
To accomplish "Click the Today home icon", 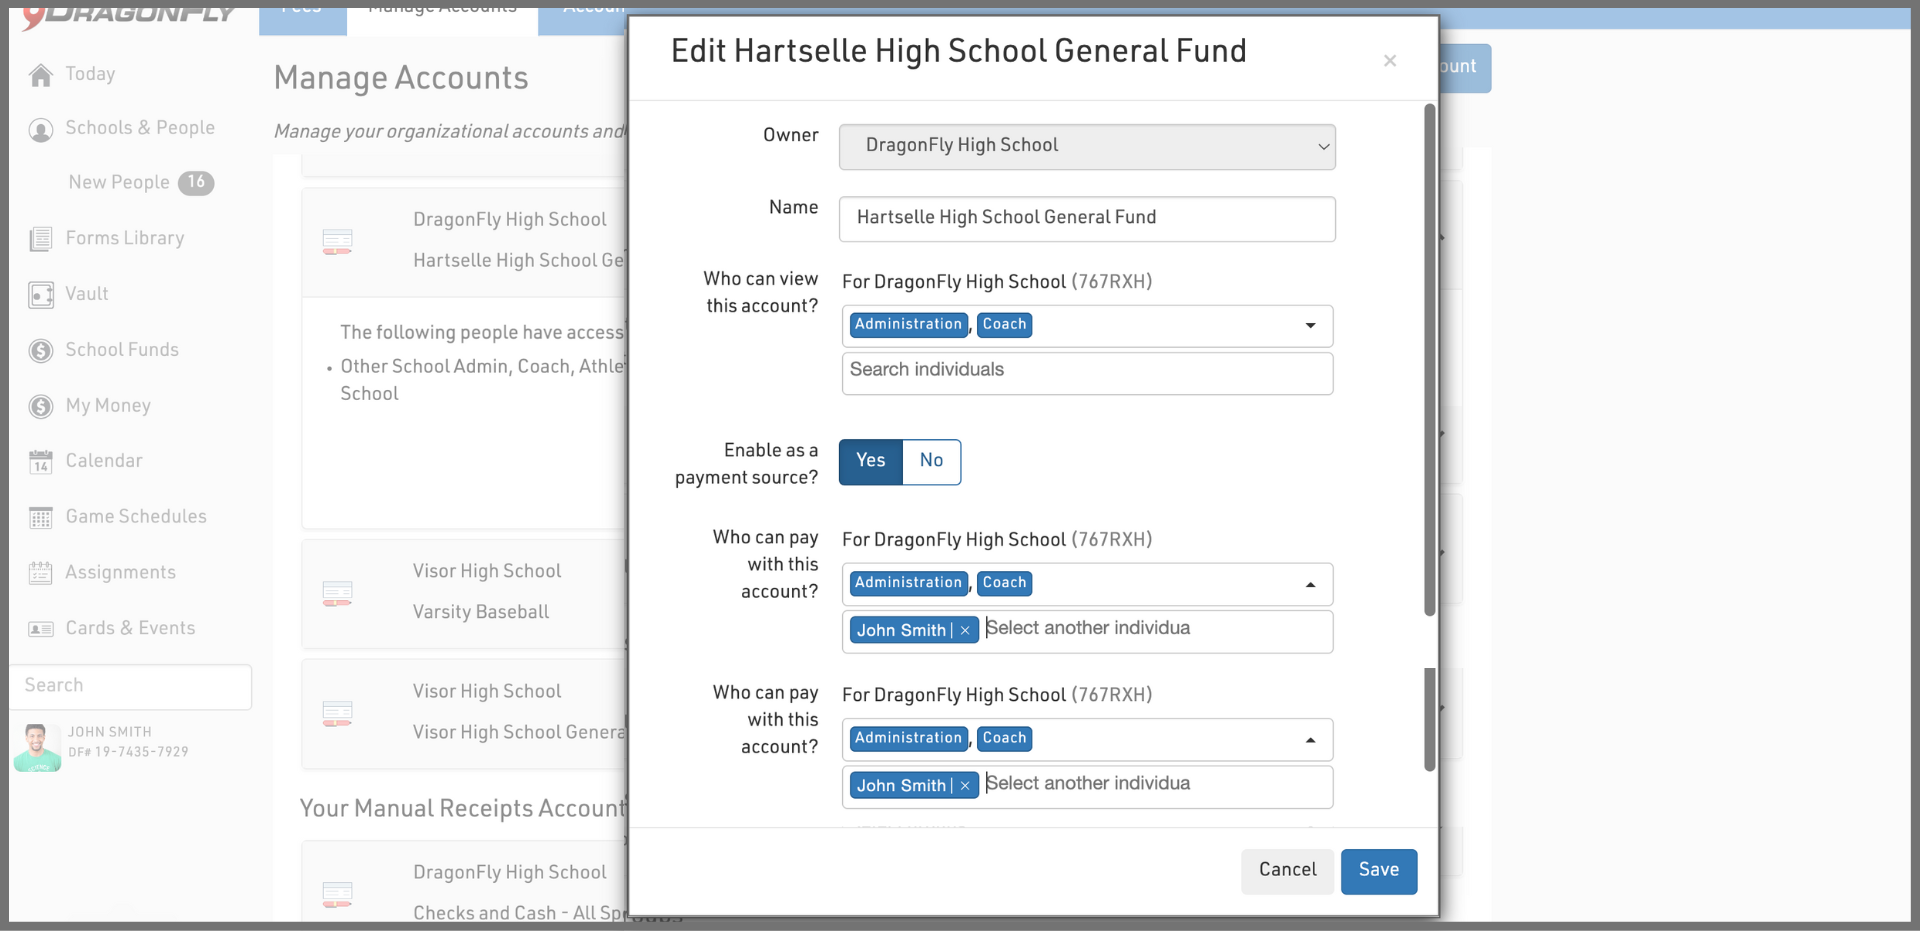I will tap(41, 75).
